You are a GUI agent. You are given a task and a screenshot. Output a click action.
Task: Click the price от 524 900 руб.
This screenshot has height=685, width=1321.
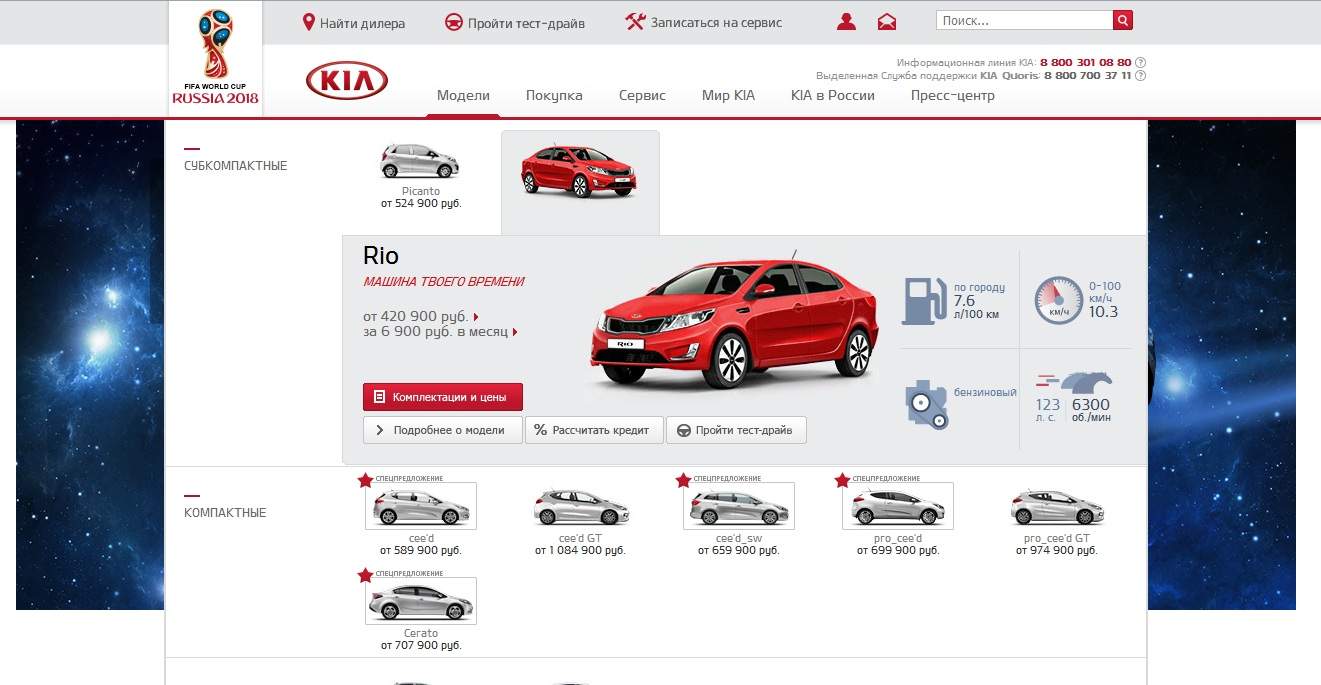pyautogui.click(x=421, y=203)
